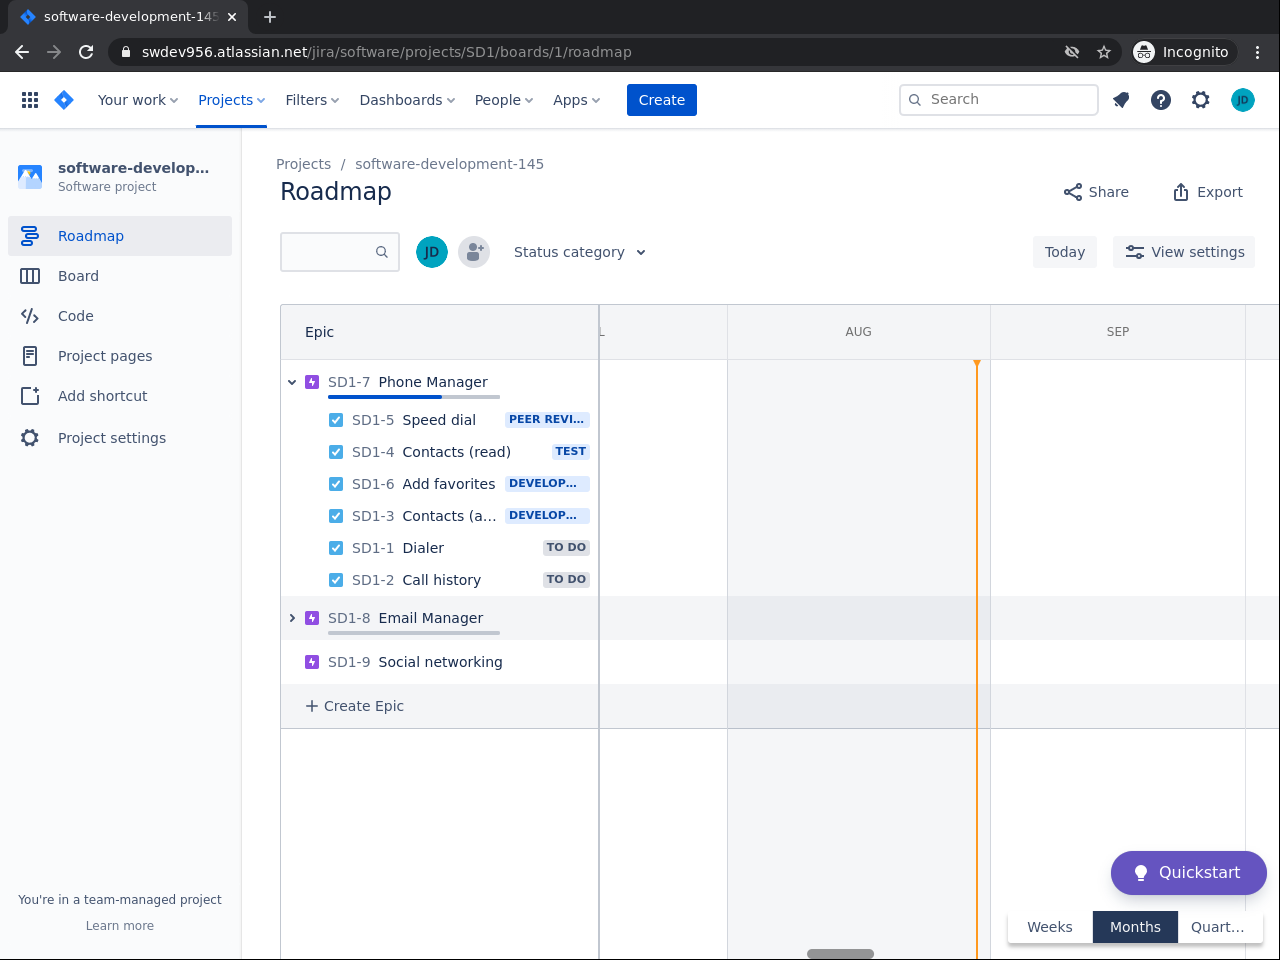Open Code from the sidebar
This screenshot has width=1280, height=960.
click(x=76, y=316)
